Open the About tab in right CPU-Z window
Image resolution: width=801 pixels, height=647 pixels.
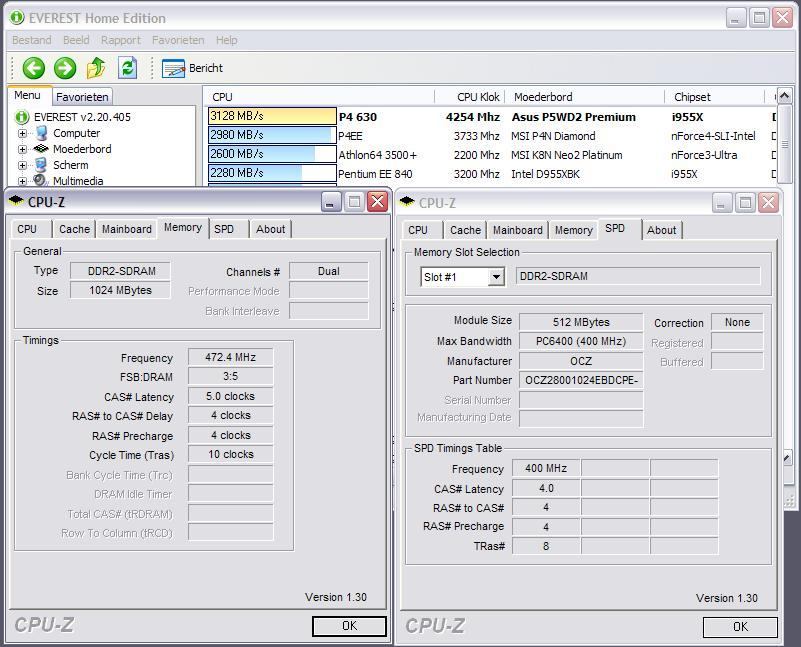coord(662,230)
